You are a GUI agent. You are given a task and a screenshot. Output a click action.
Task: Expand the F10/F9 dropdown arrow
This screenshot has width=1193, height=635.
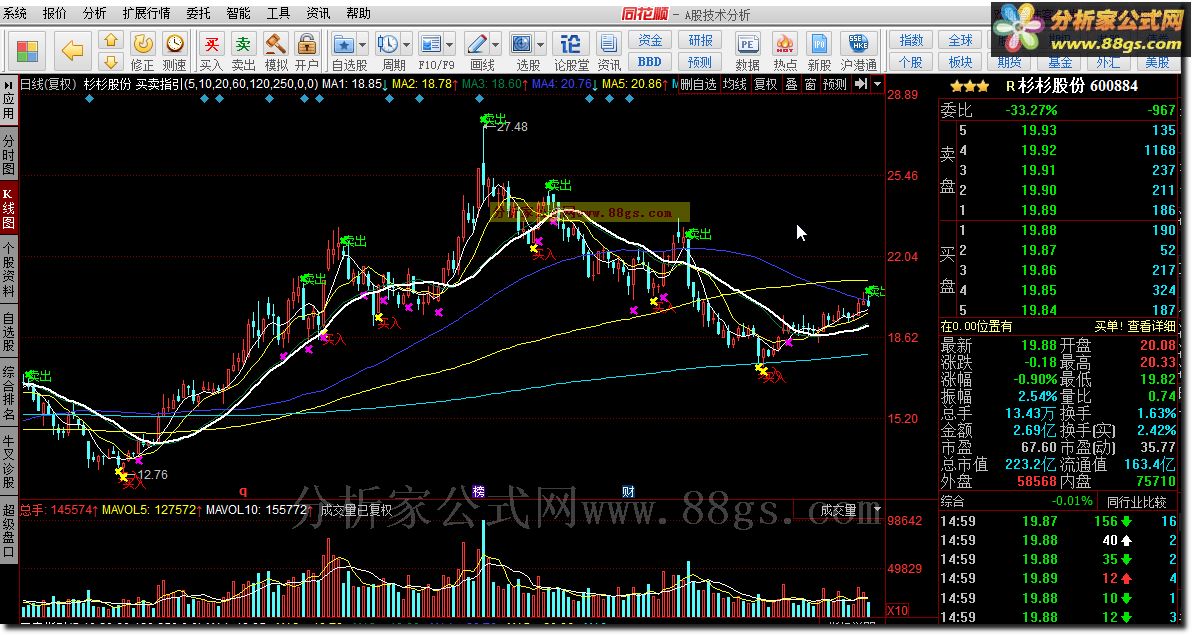[450, 45]
